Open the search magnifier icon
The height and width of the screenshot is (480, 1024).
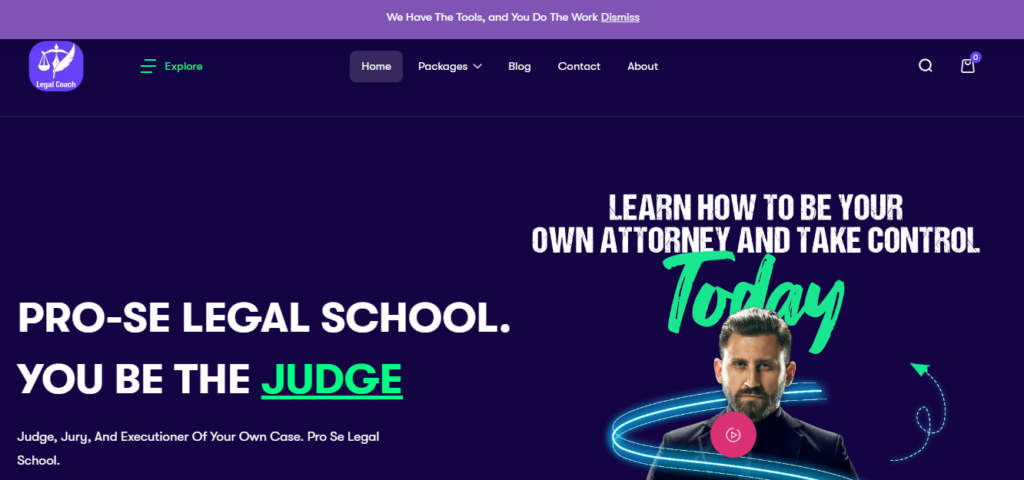coord(925,66)
